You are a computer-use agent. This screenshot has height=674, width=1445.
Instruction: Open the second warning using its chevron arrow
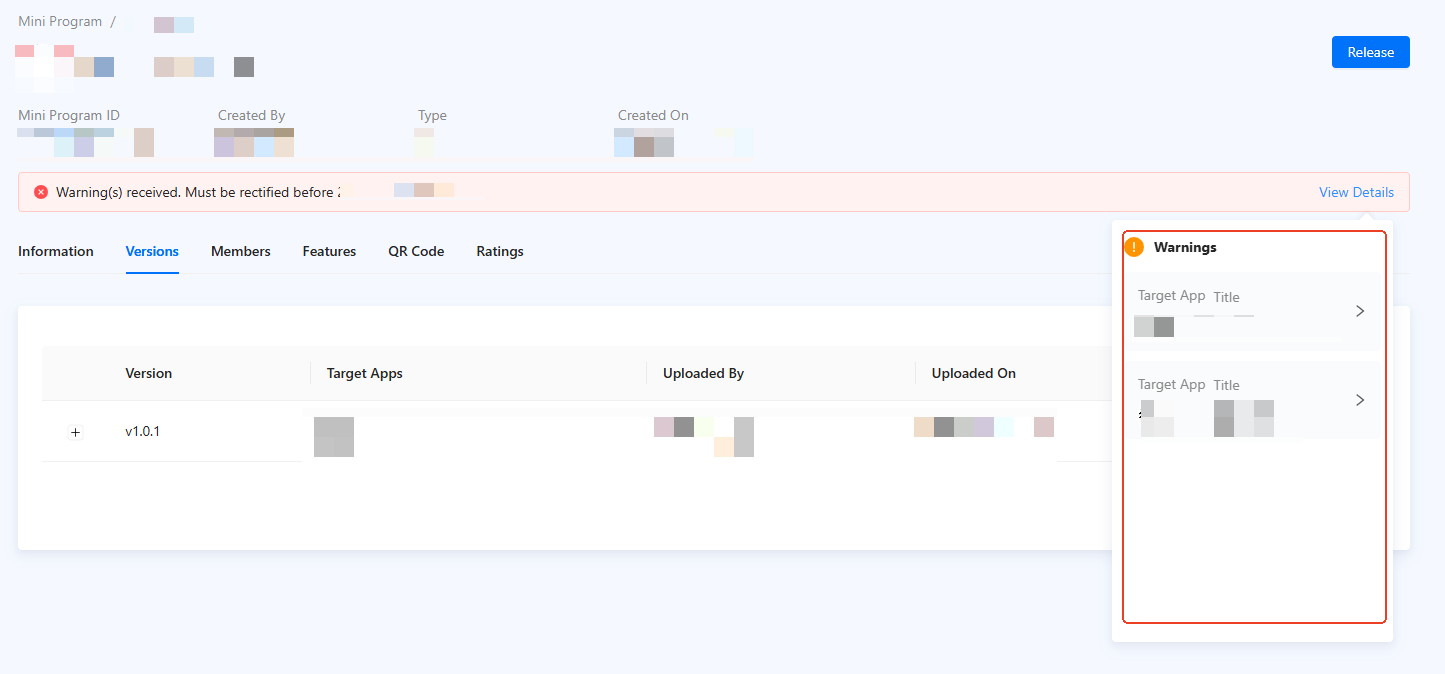coord(1359,400)
